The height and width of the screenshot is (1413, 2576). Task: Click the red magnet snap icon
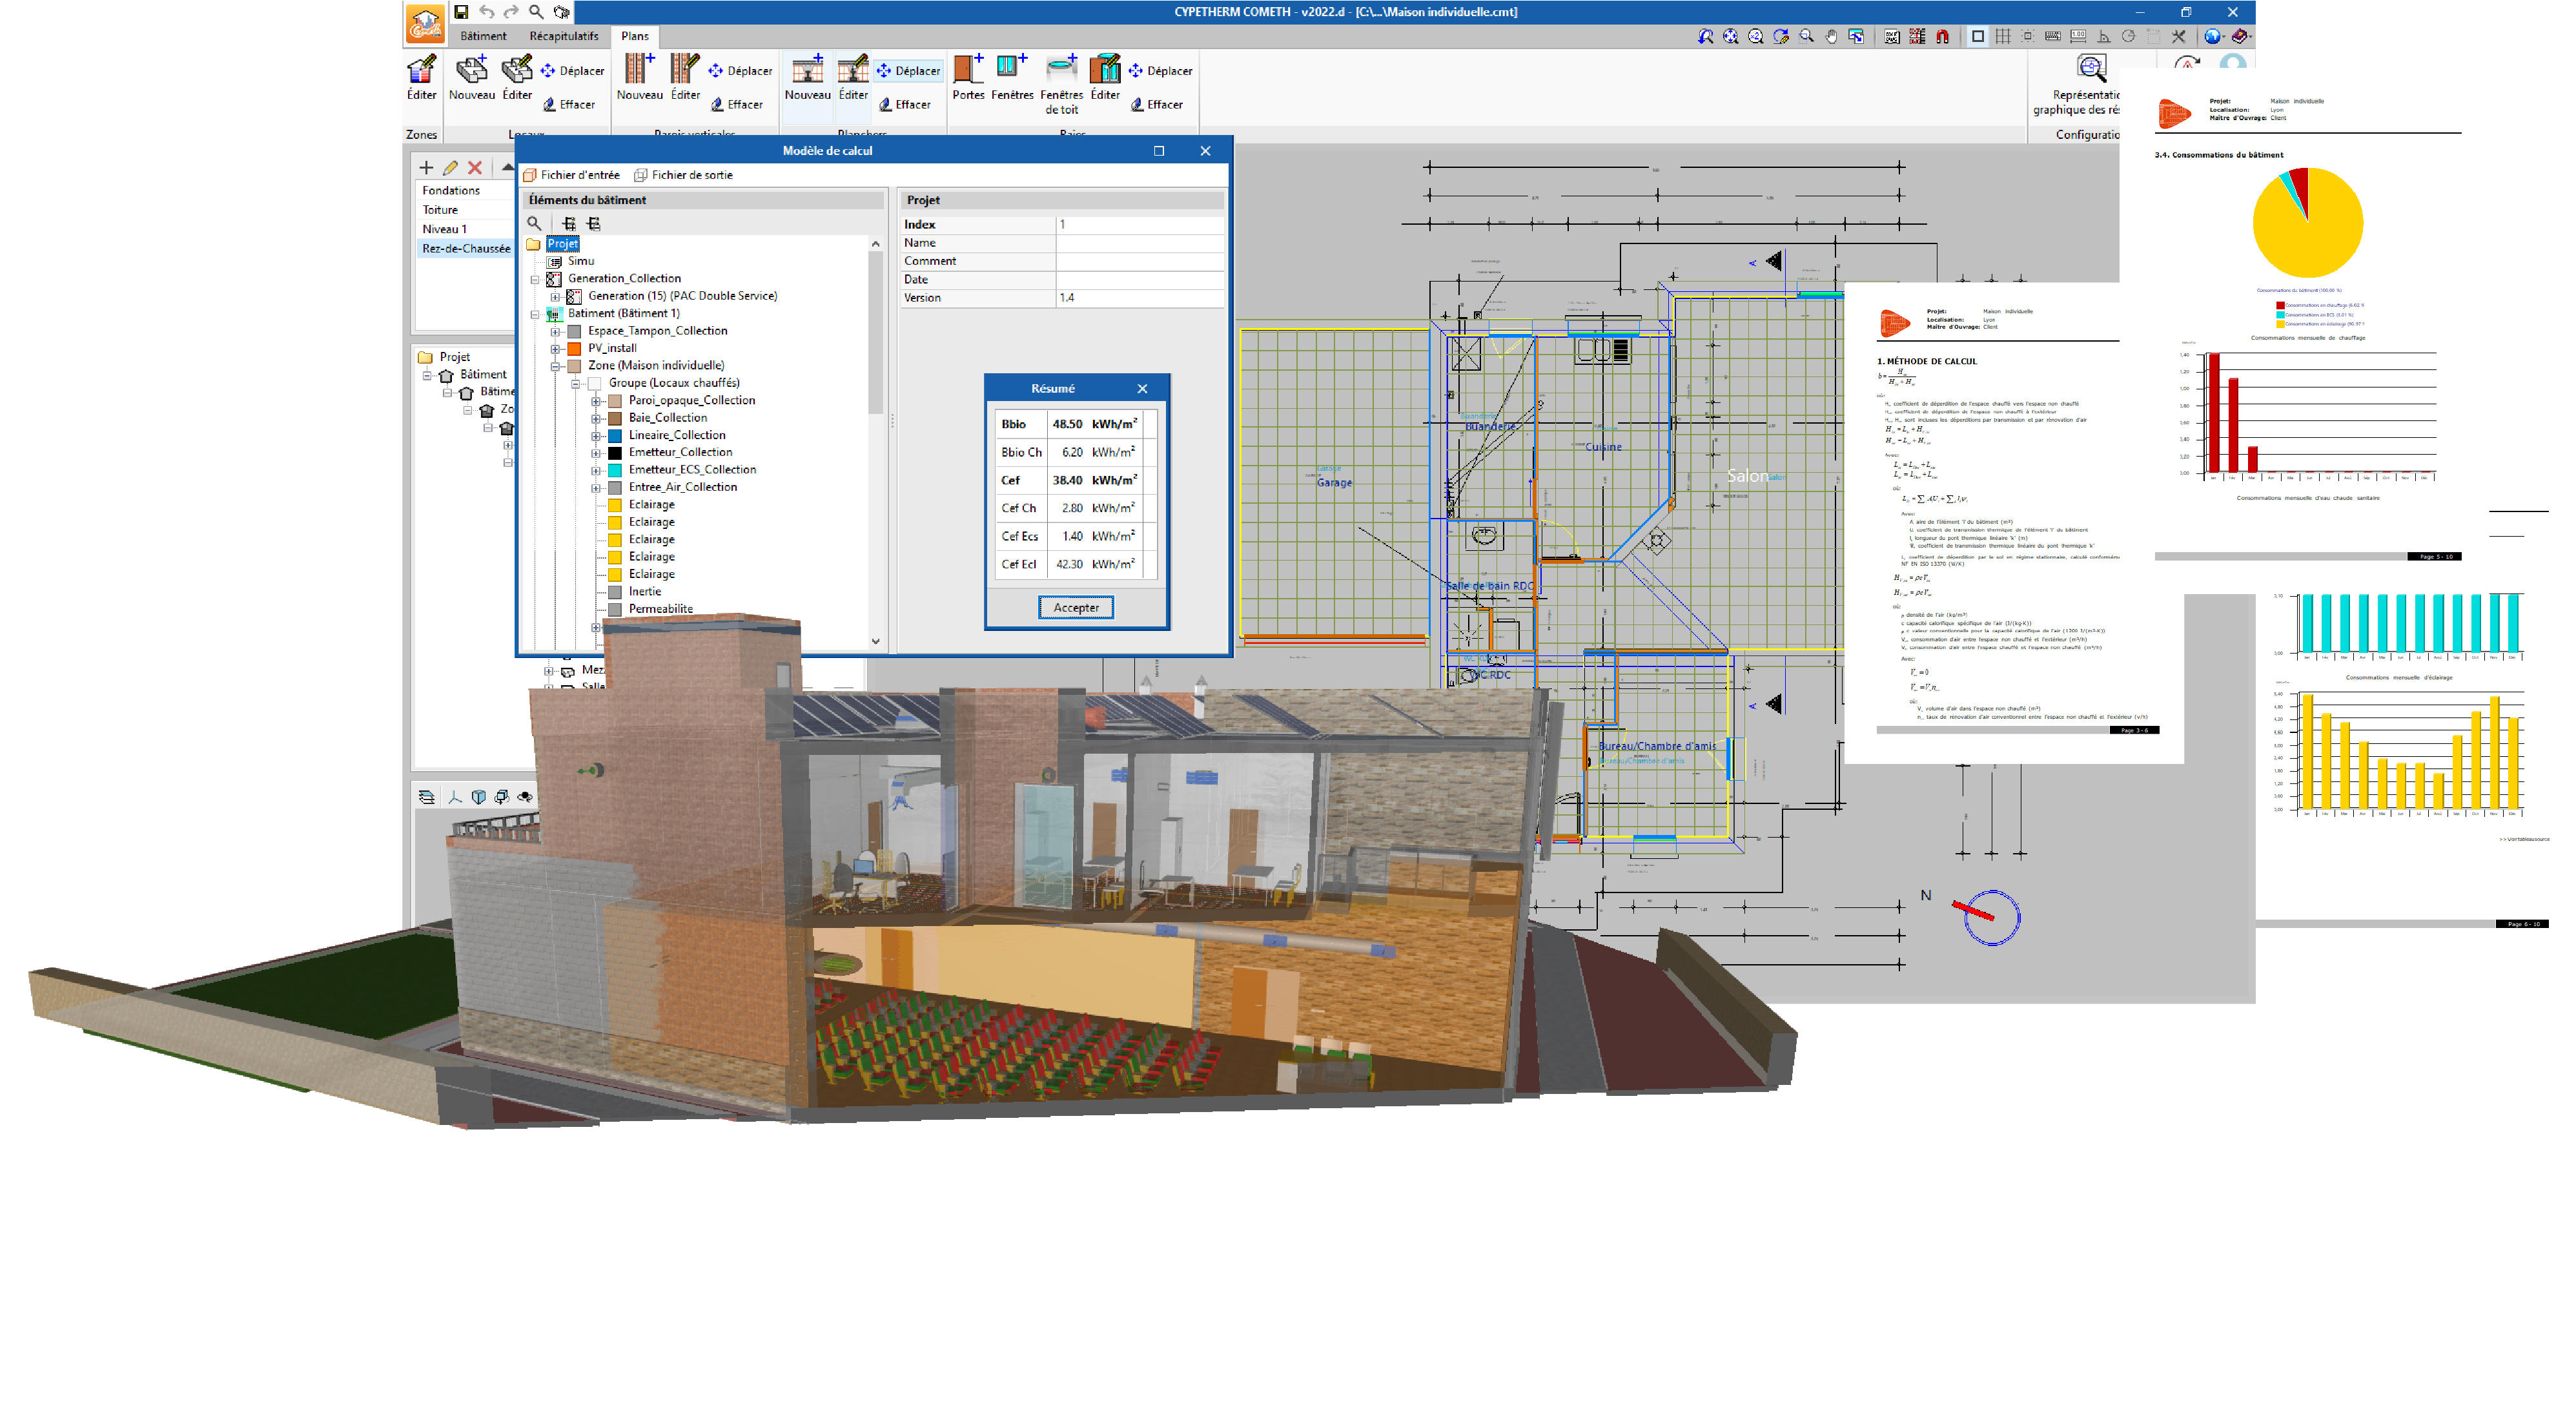[1942, 37]
